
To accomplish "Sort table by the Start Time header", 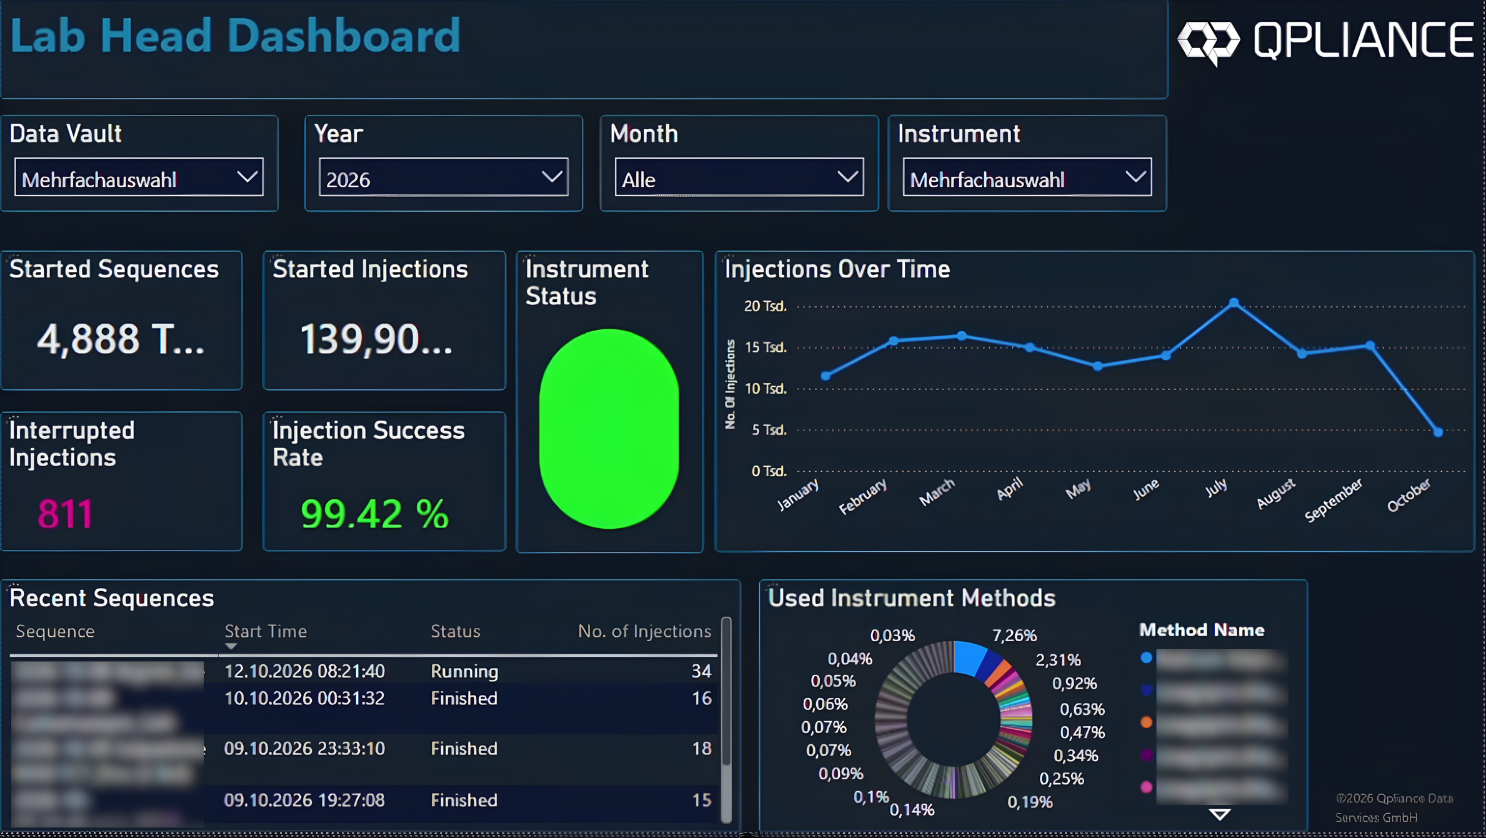I will [x=265, y=631].
